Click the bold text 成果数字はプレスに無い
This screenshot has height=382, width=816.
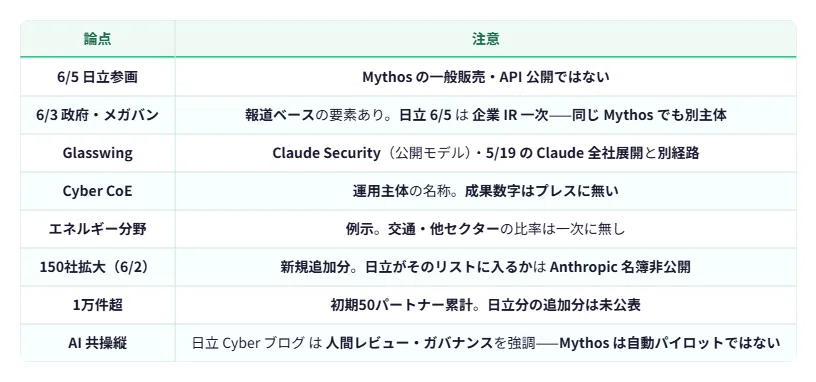click(x=539, y=191)
